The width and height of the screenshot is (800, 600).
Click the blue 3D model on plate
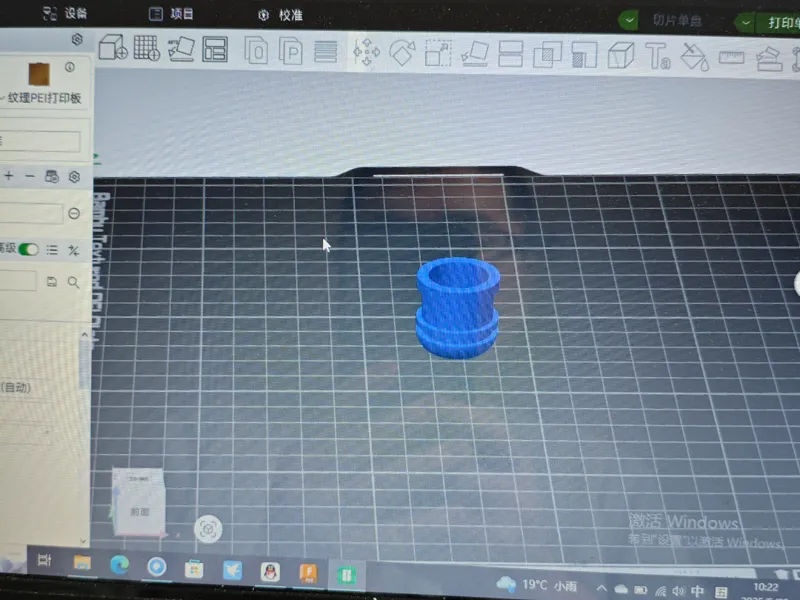pyautogui.click(x=458, y=308)
